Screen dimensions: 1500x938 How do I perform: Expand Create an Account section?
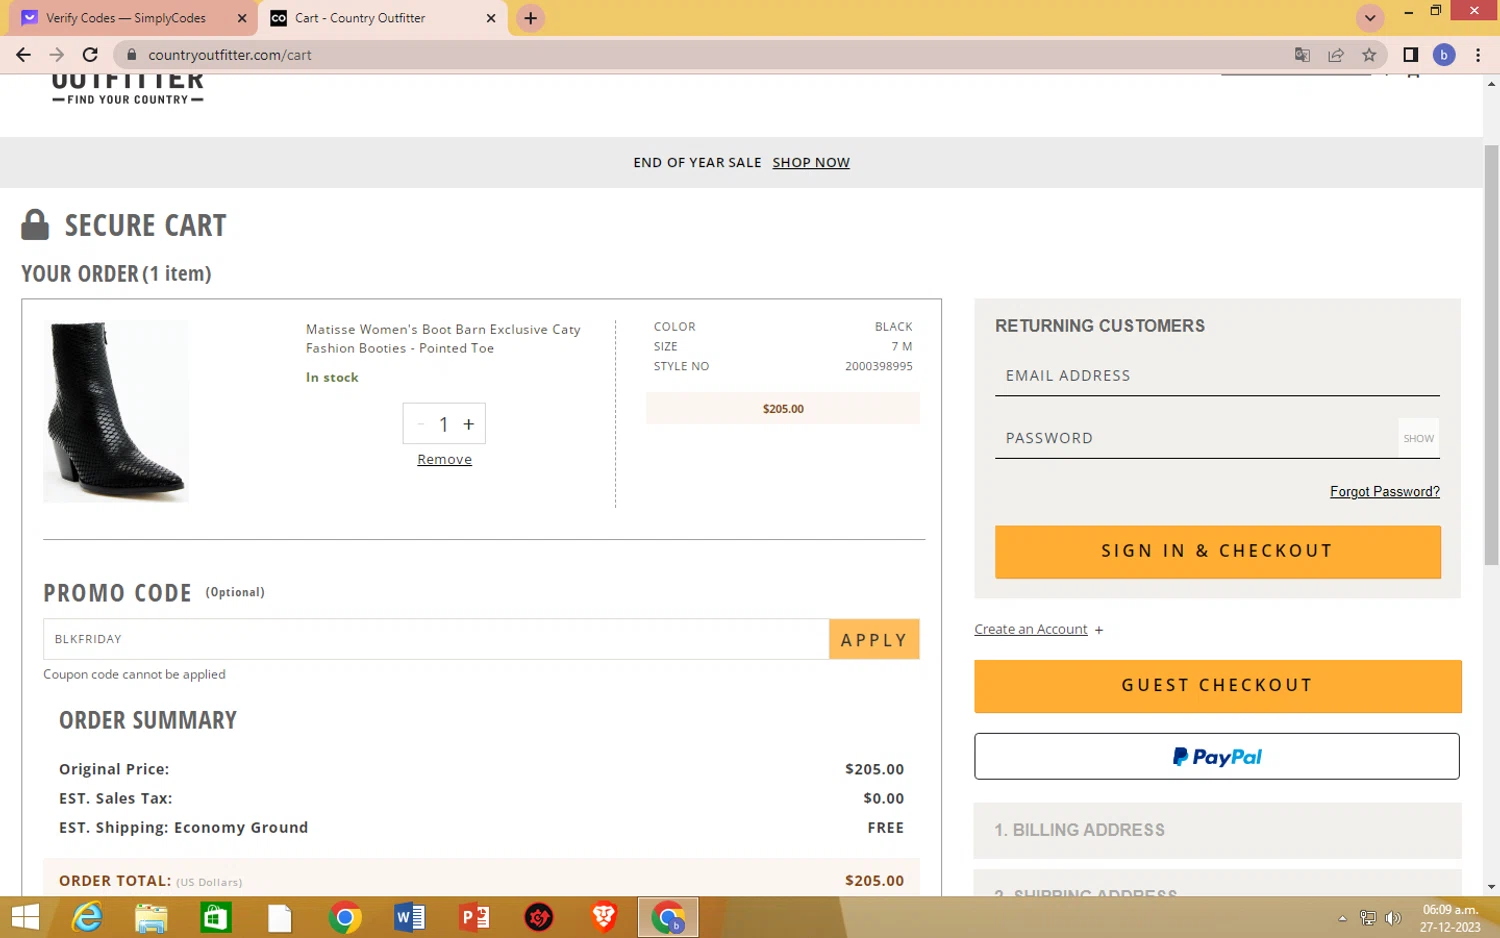(x=1038, y=629)
